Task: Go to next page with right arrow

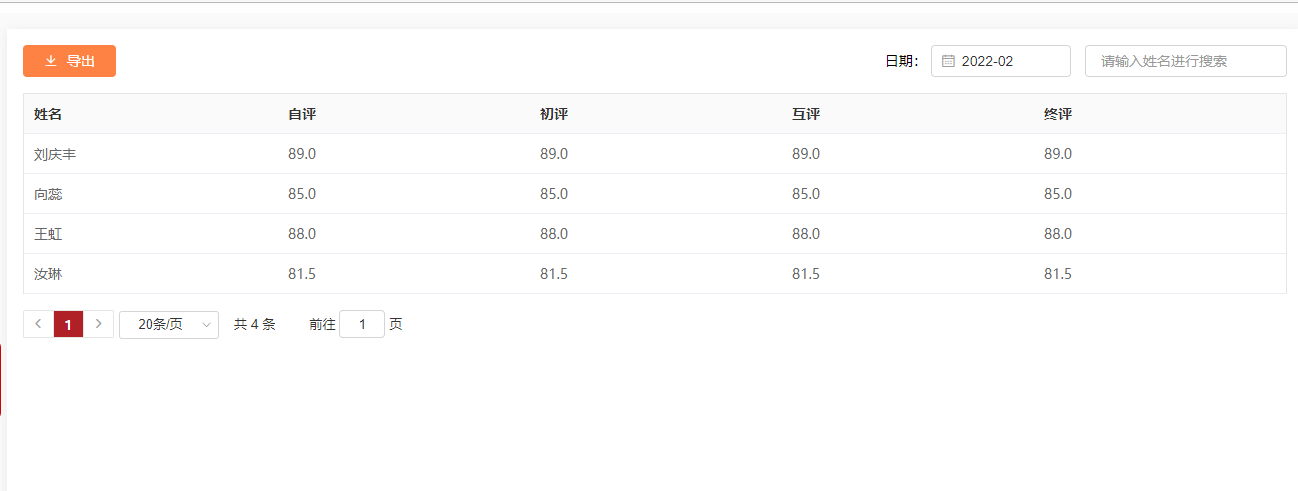Action: (x=98, y=324)
